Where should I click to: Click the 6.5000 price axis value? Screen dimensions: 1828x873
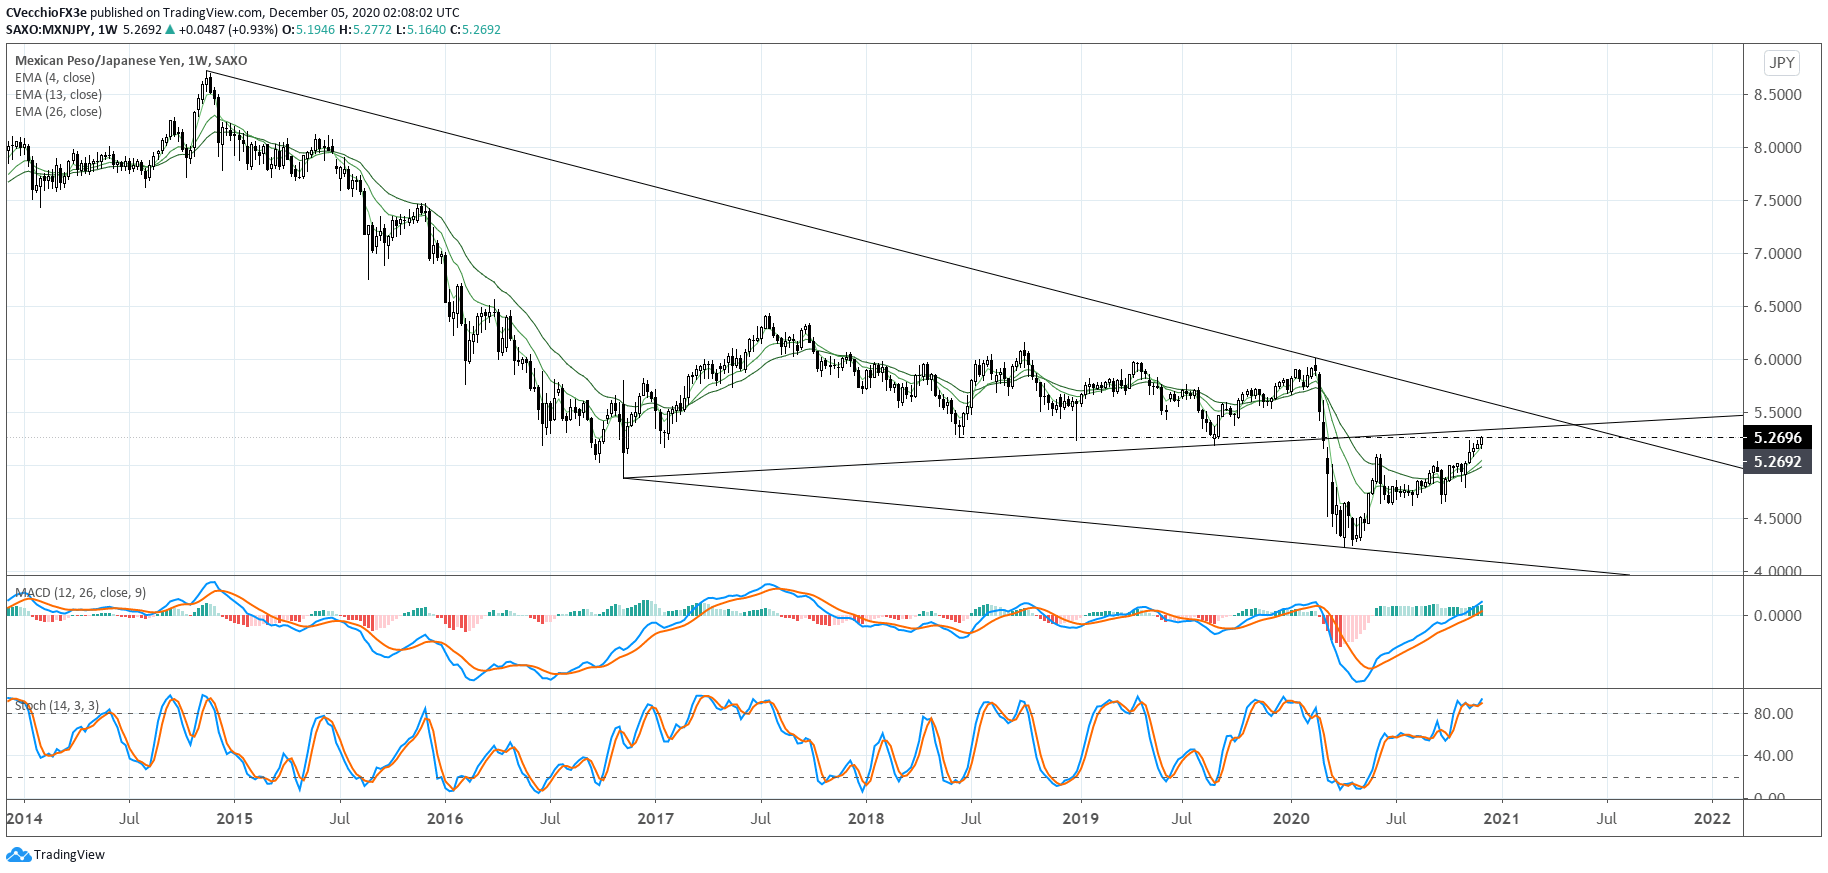point(1778,307)
